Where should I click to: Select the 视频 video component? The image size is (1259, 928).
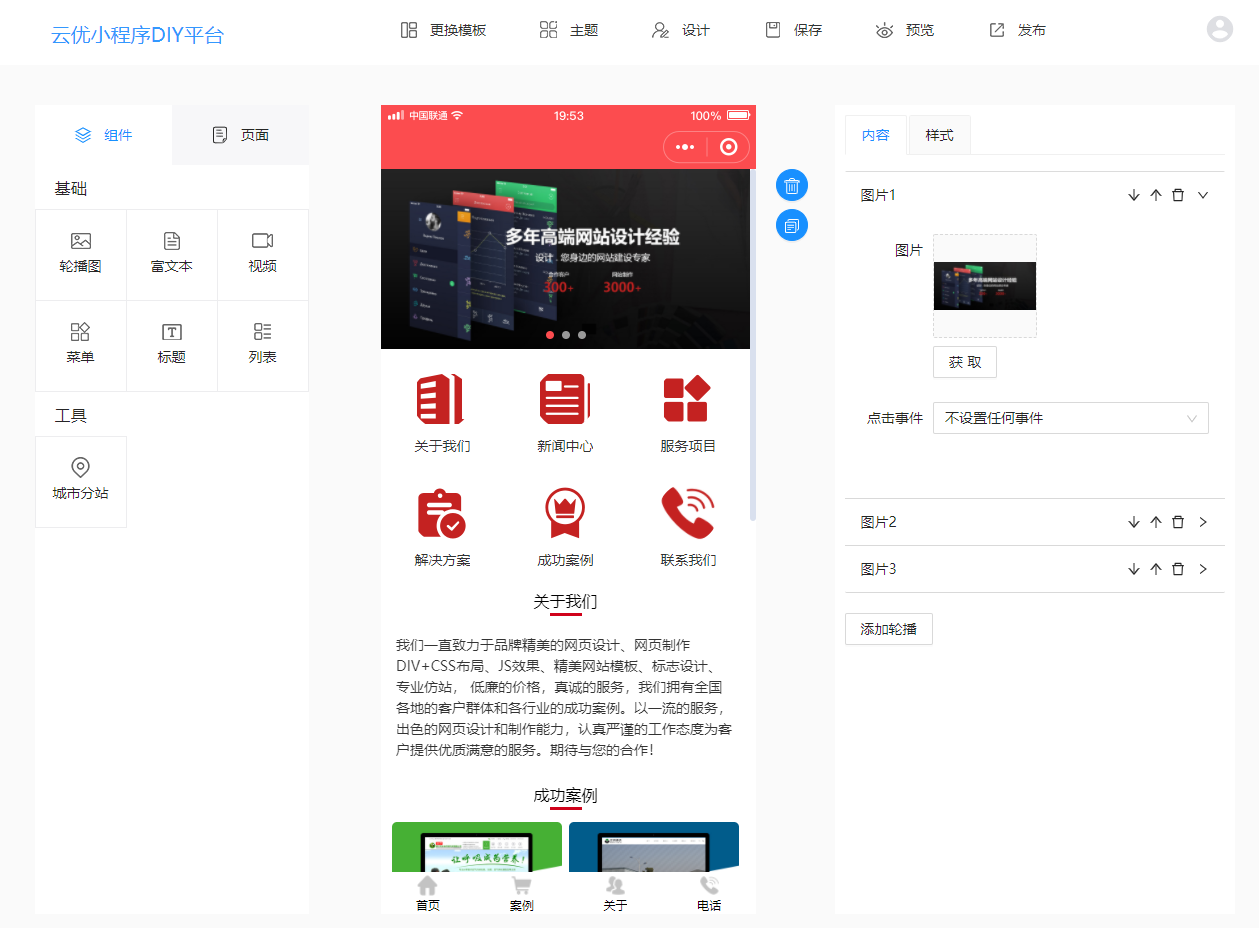tap(263, 255)
